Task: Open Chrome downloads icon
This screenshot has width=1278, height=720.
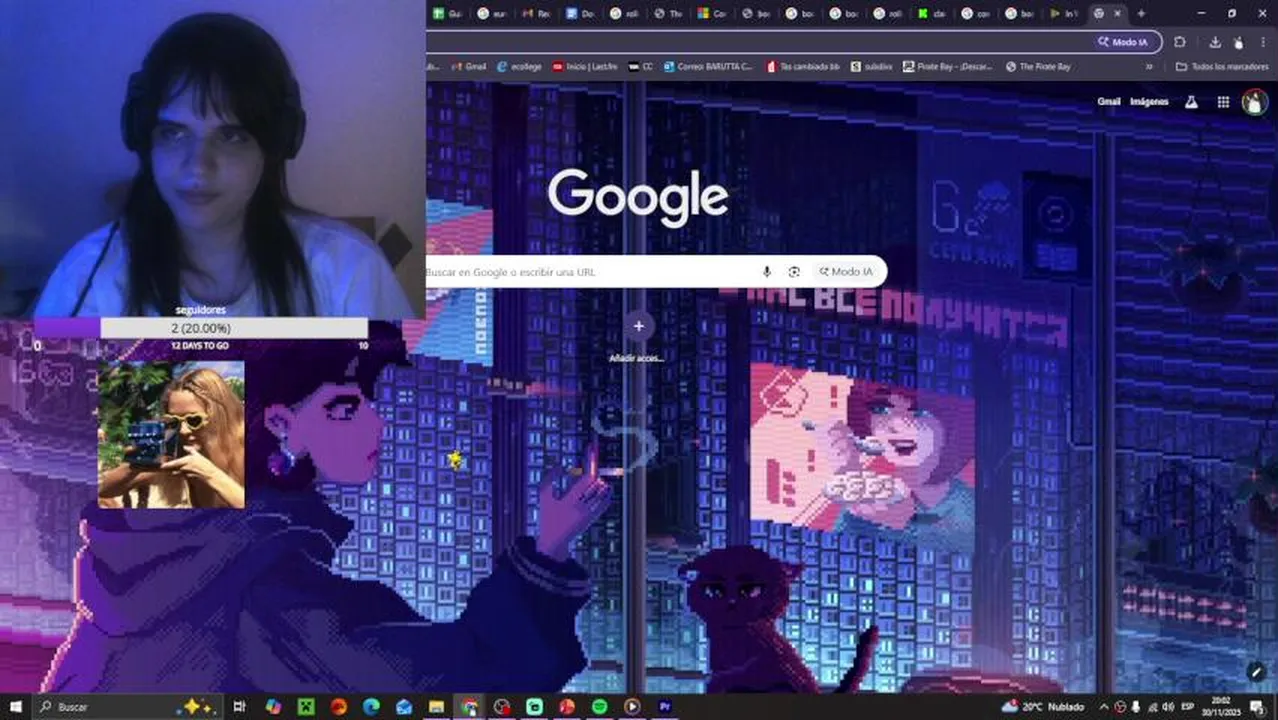Action: tap(1215, 42)
